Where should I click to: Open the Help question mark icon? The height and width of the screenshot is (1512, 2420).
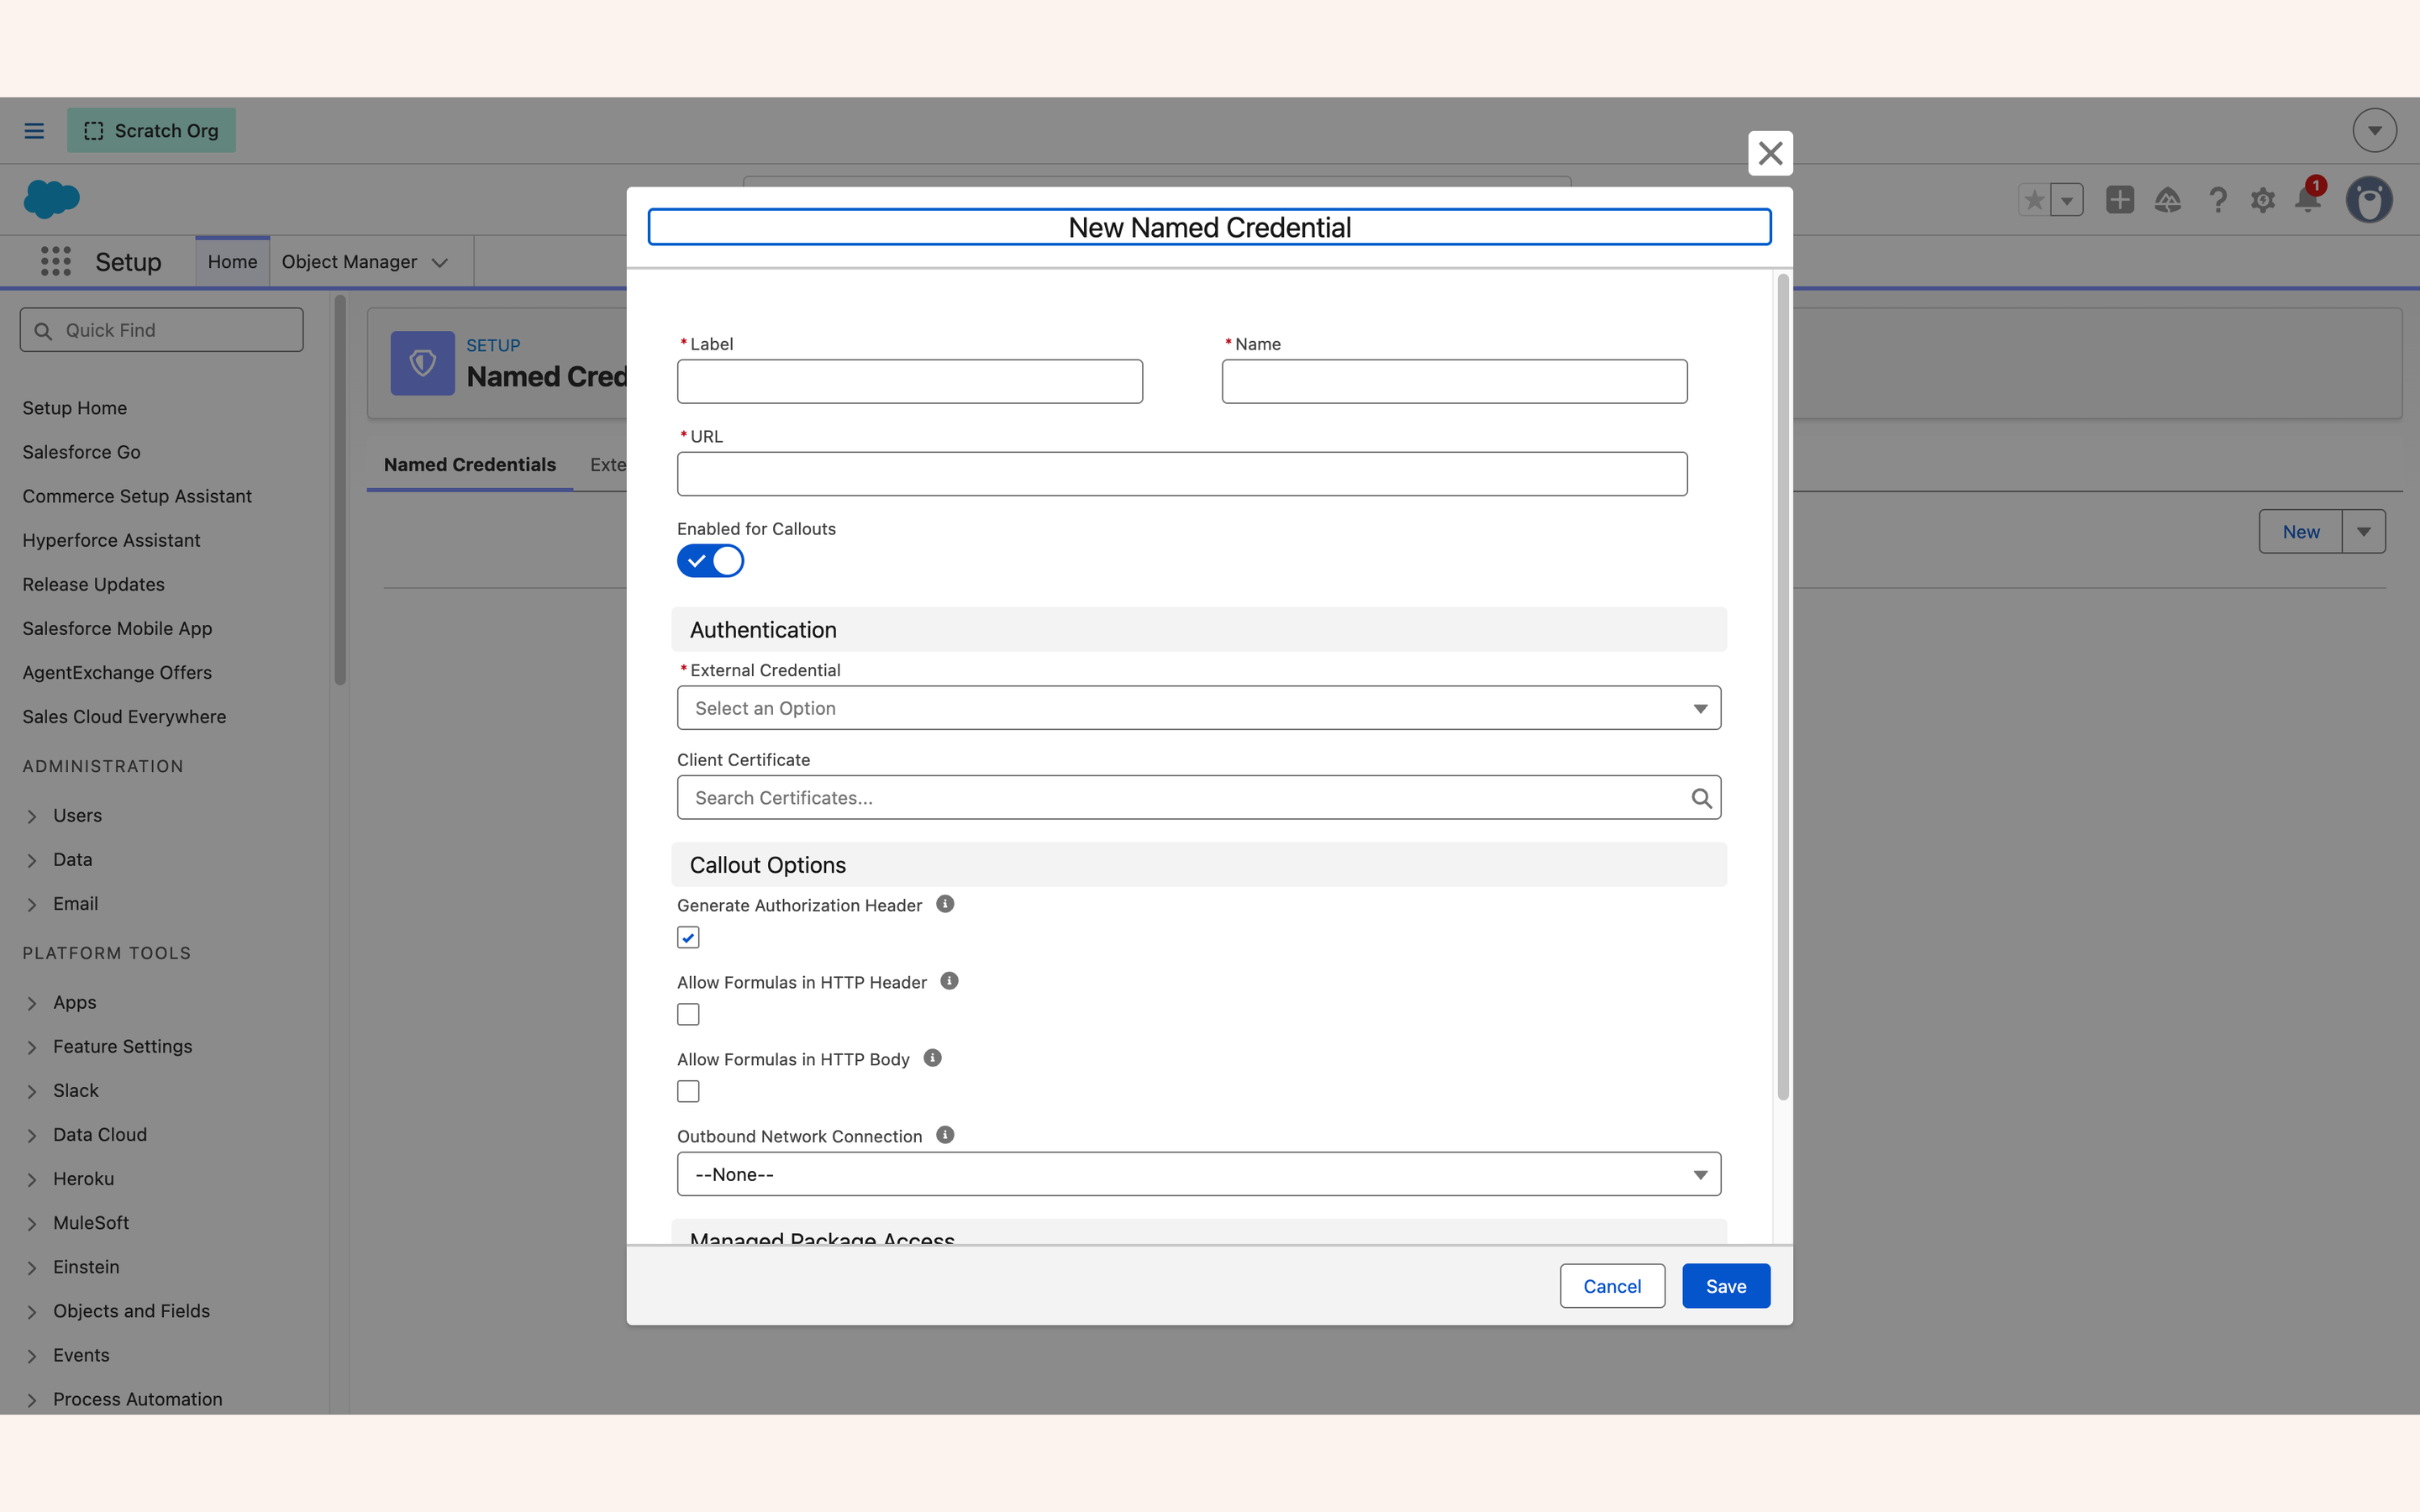2217,200
